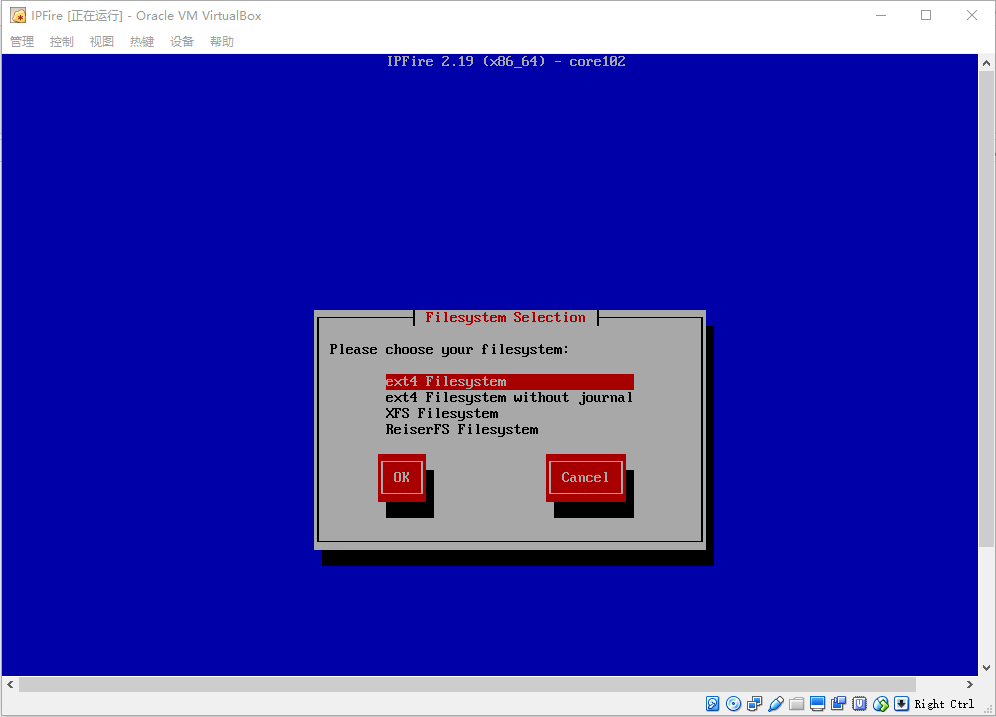
Task: Click vertical scrollbar down arrow
Action: click(x=986, y=667)
